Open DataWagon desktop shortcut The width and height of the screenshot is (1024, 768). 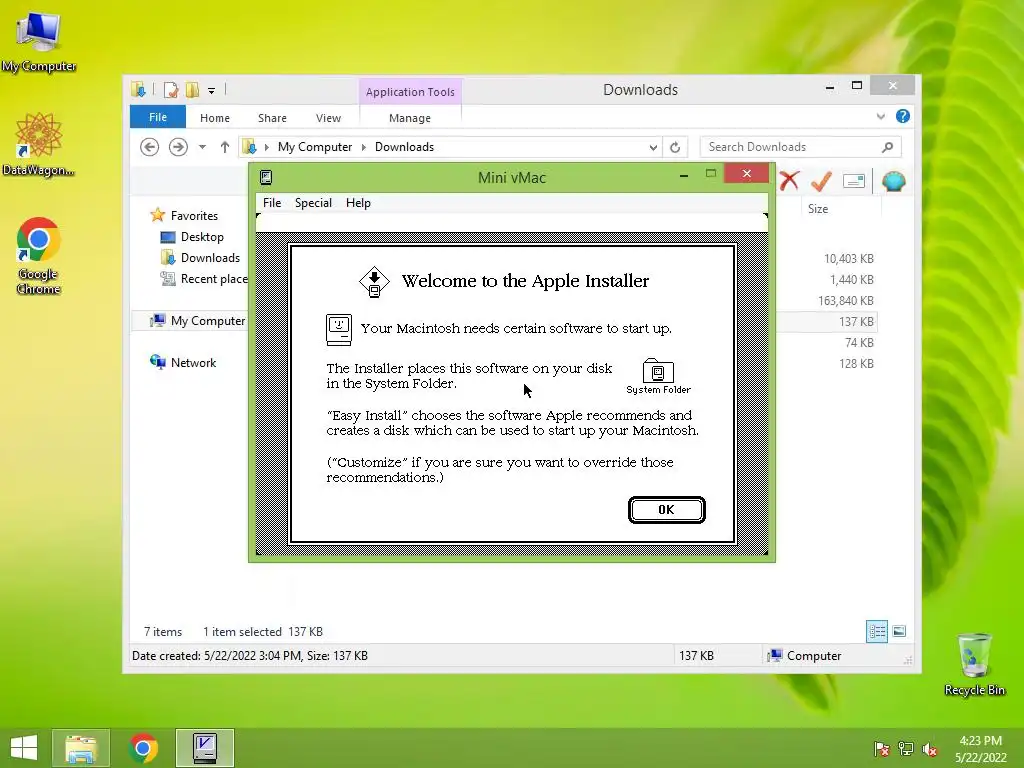39,144
